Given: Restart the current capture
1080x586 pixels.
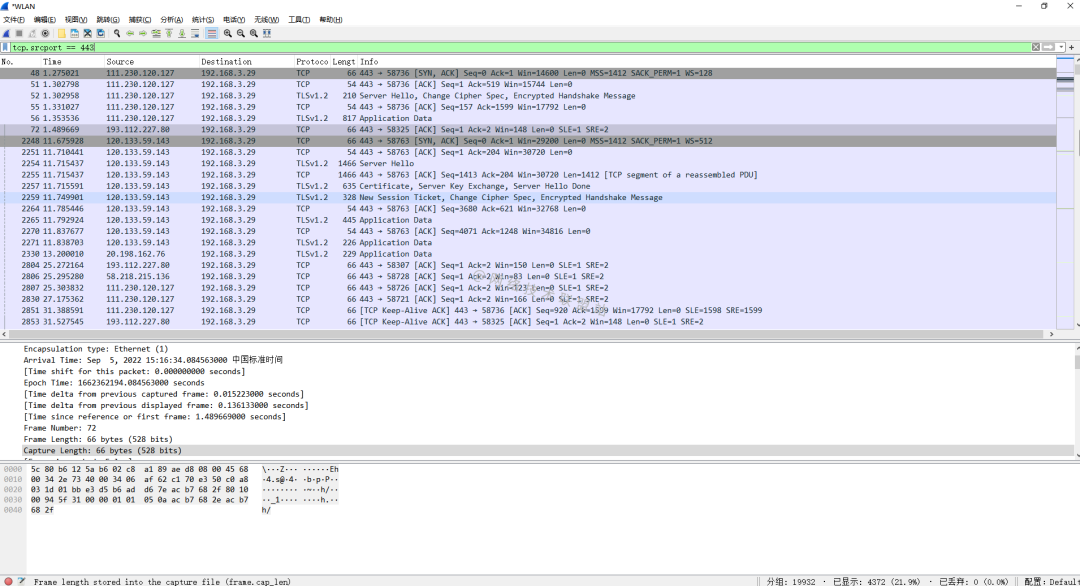Looking at the screenshot, I should [32, 33].
